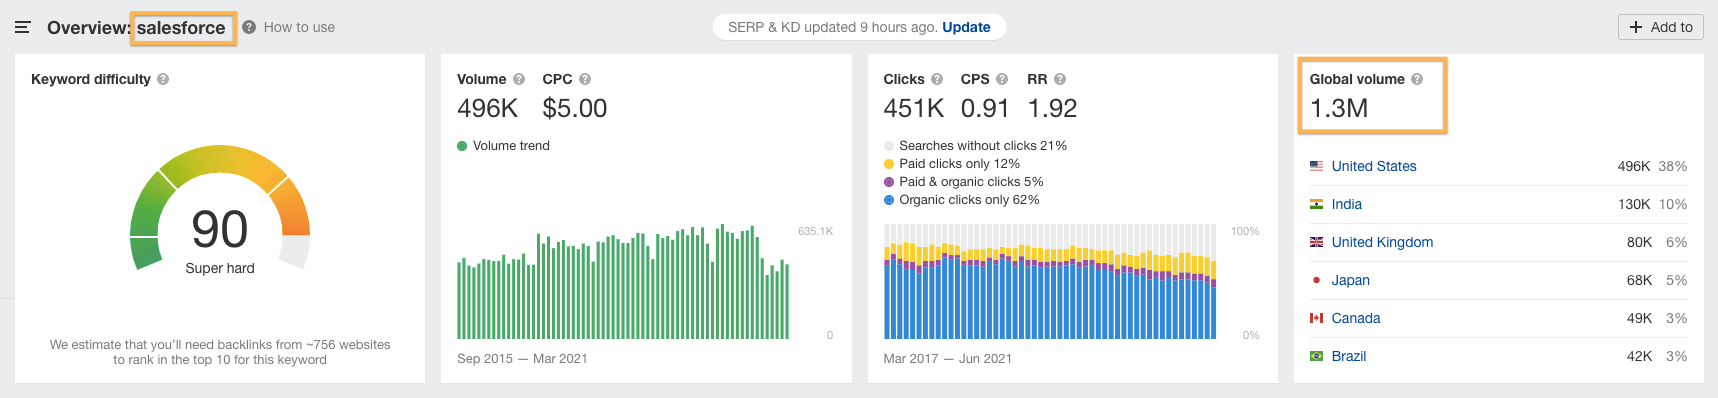Click the backlinks estimate text for ~756 websites
Screen dimensions: 1718x398
220,352
